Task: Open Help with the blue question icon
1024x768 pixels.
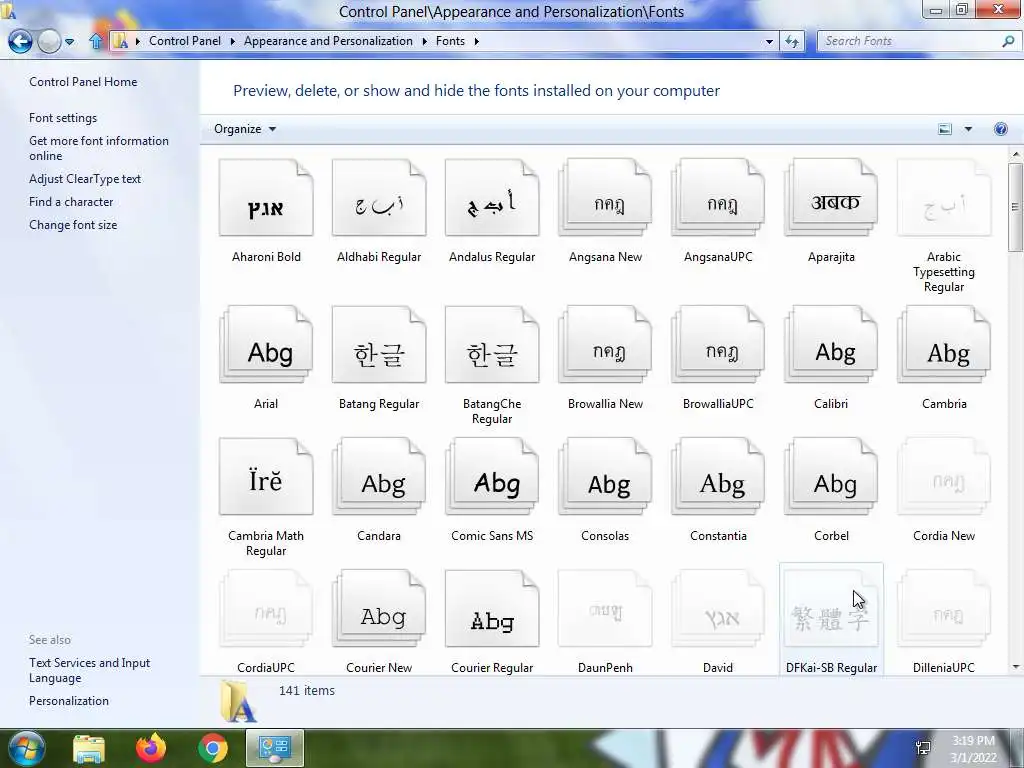Action: point(1000,129)
